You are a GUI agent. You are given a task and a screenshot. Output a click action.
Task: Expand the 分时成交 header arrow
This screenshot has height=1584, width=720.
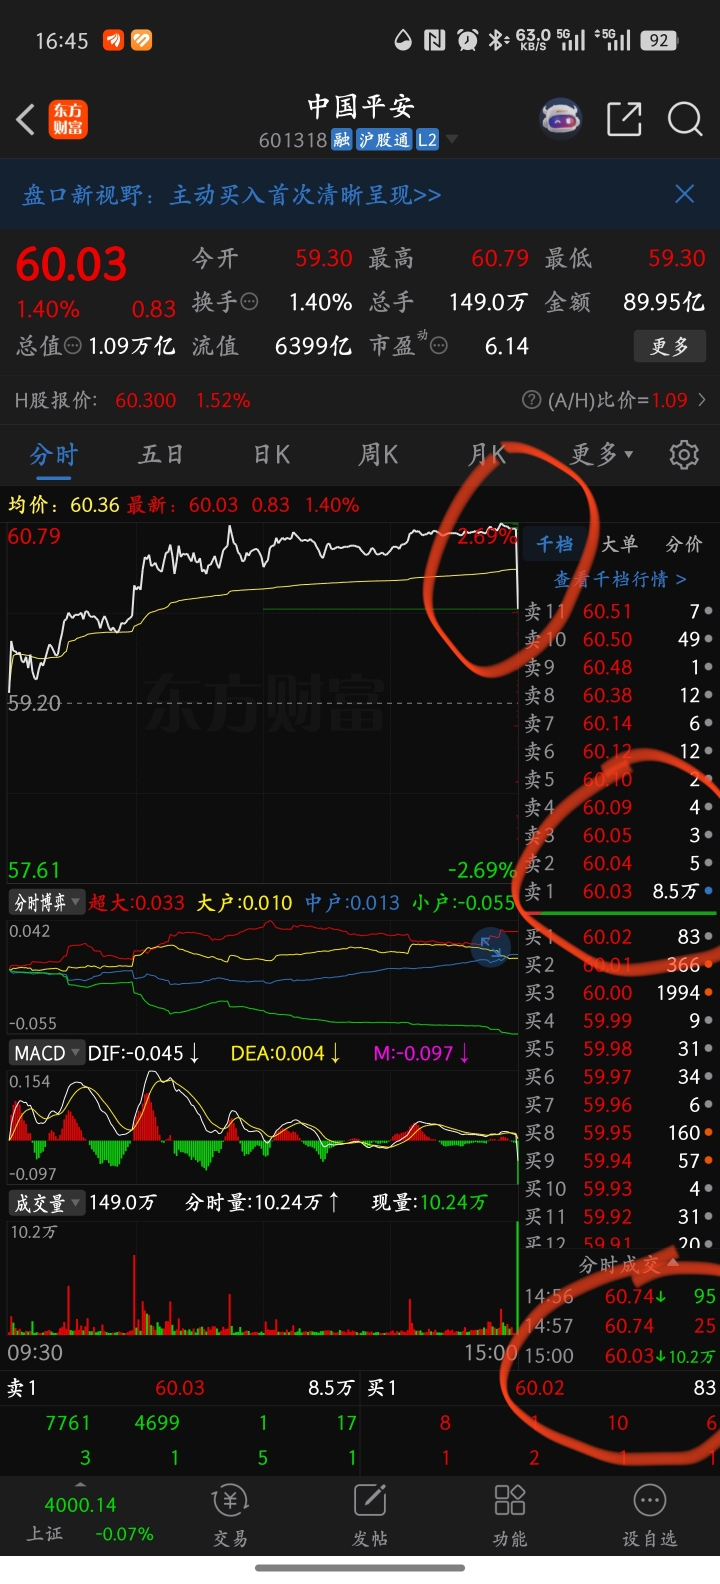click(673, 1264)
